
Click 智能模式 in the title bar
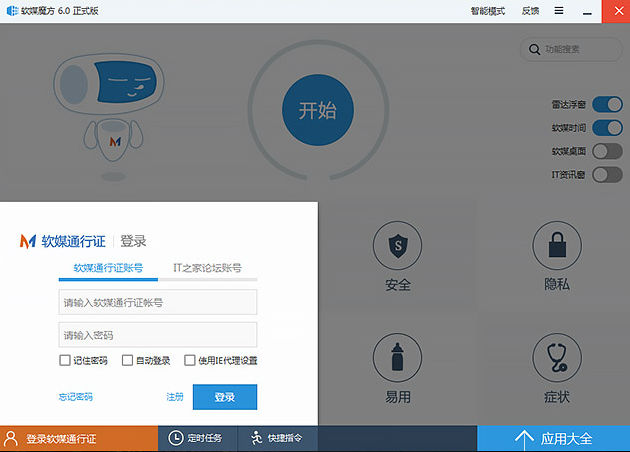[x=488, y=11]
